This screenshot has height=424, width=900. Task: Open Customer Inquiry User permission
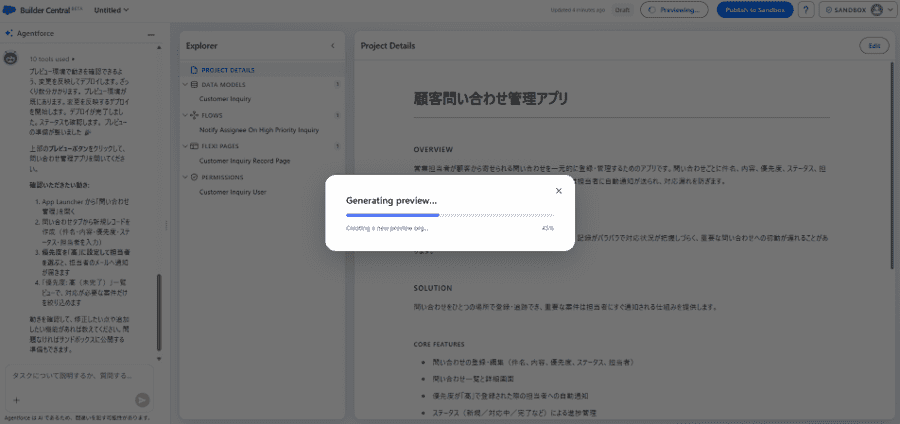(x=232, y=192)
